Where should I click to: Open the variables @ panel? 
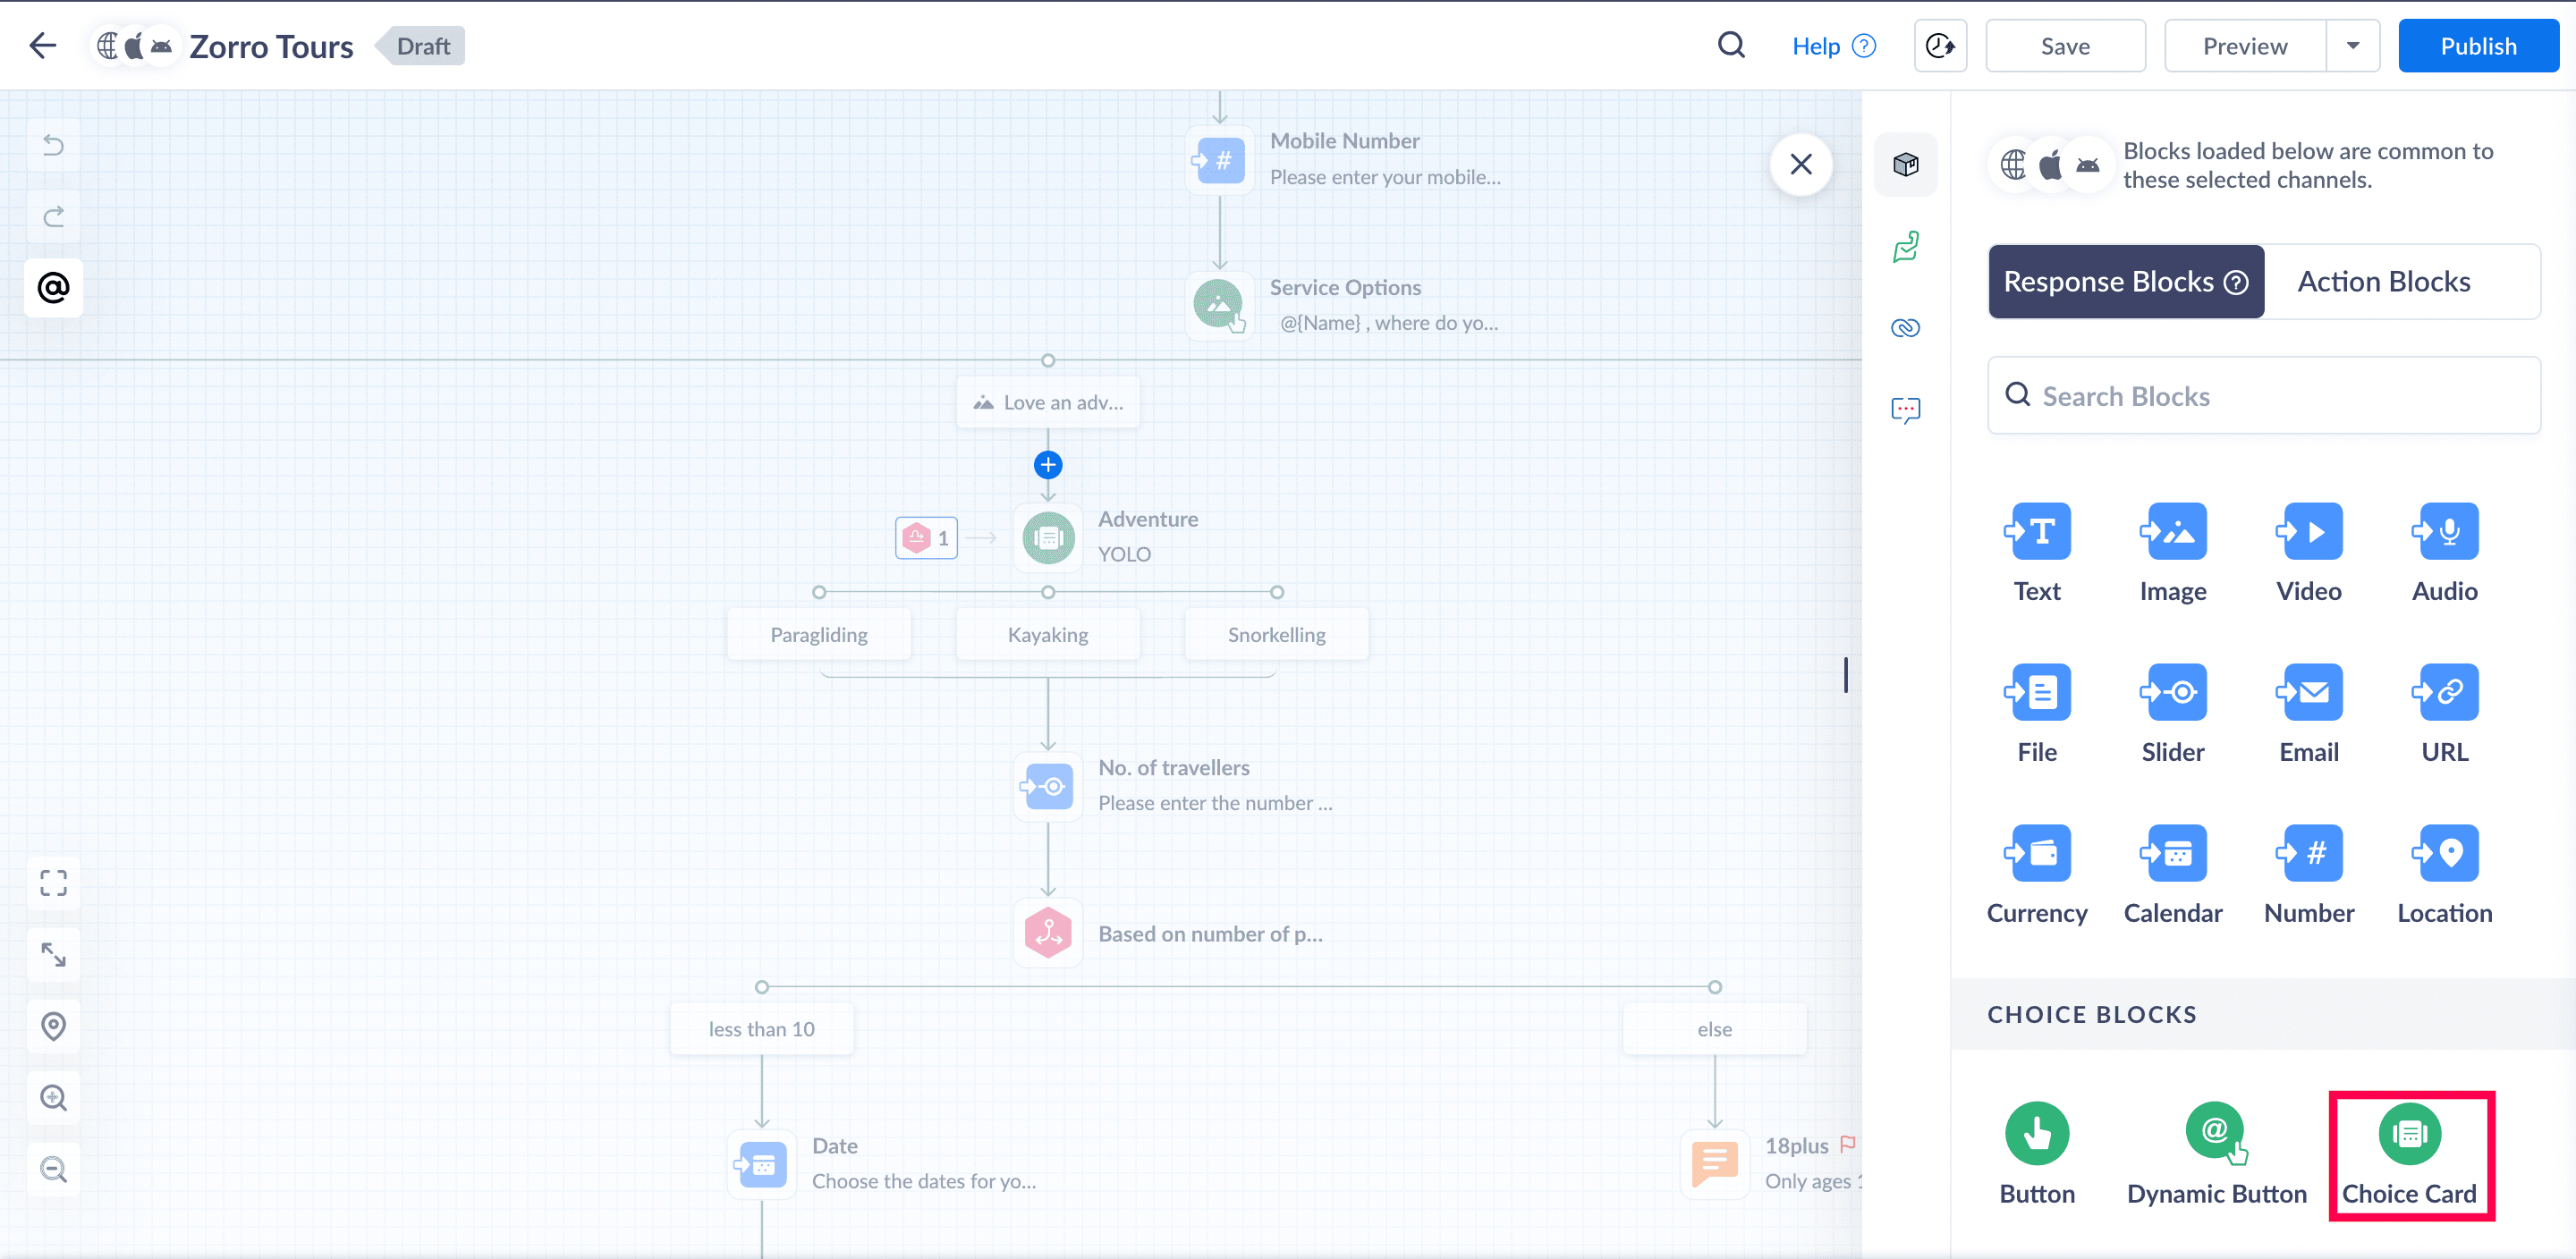coord(53,288)
